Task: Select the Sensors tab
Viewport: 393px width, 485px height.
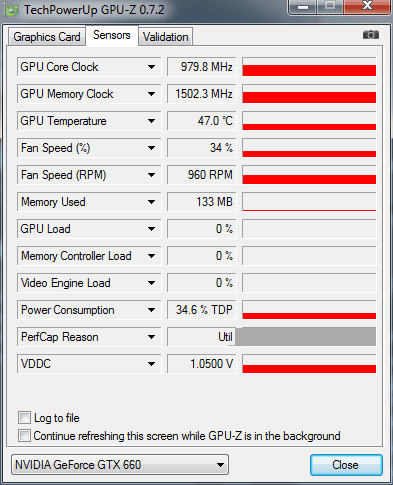Action: pyautogui.click(x=112, y=35)
